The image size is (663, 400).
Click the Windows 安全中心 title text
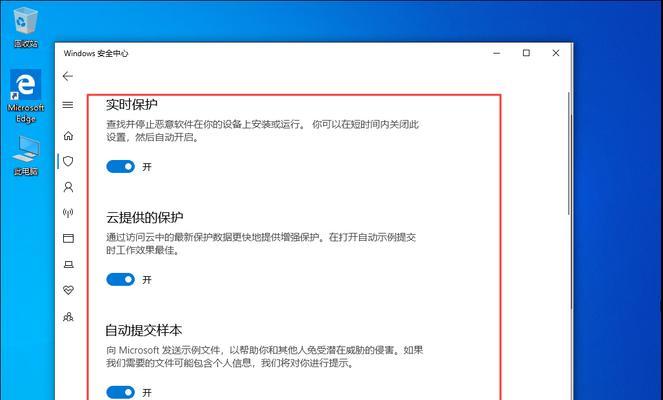96,53
